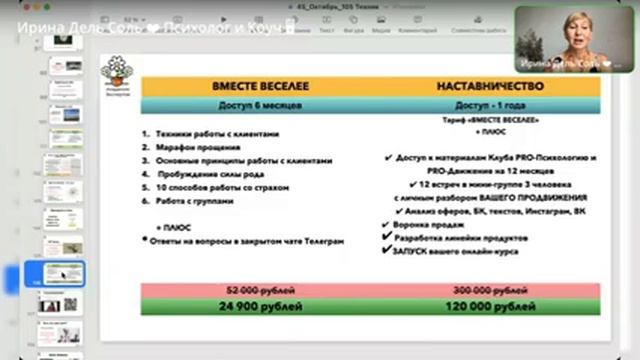This screenshot has width=640, height=360.
Task: Click 'Основные принципы работы с клиентами'
Action: [x=244, y=161]
